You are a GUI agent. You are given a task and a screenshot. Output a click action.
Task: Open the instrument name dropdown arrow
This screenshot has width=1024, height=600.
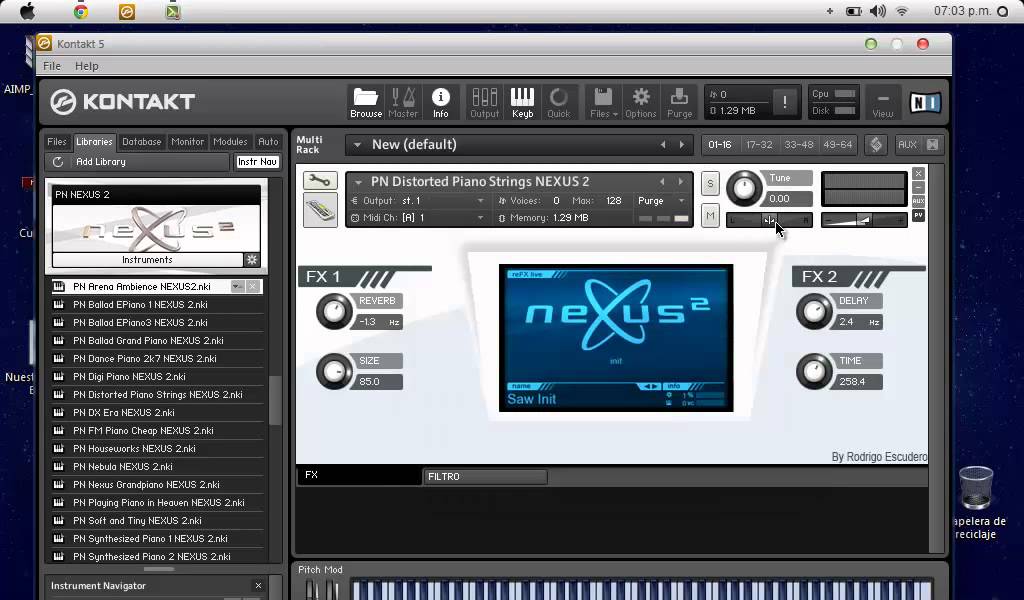click(x=358, y=182)
